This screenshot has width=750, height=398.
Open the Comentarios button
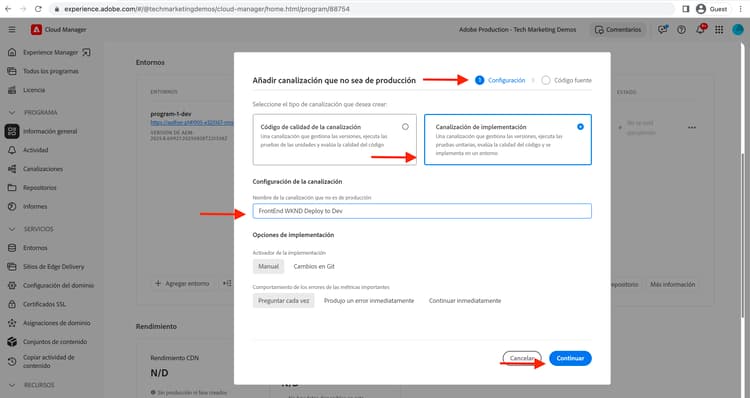click(618, 30)
